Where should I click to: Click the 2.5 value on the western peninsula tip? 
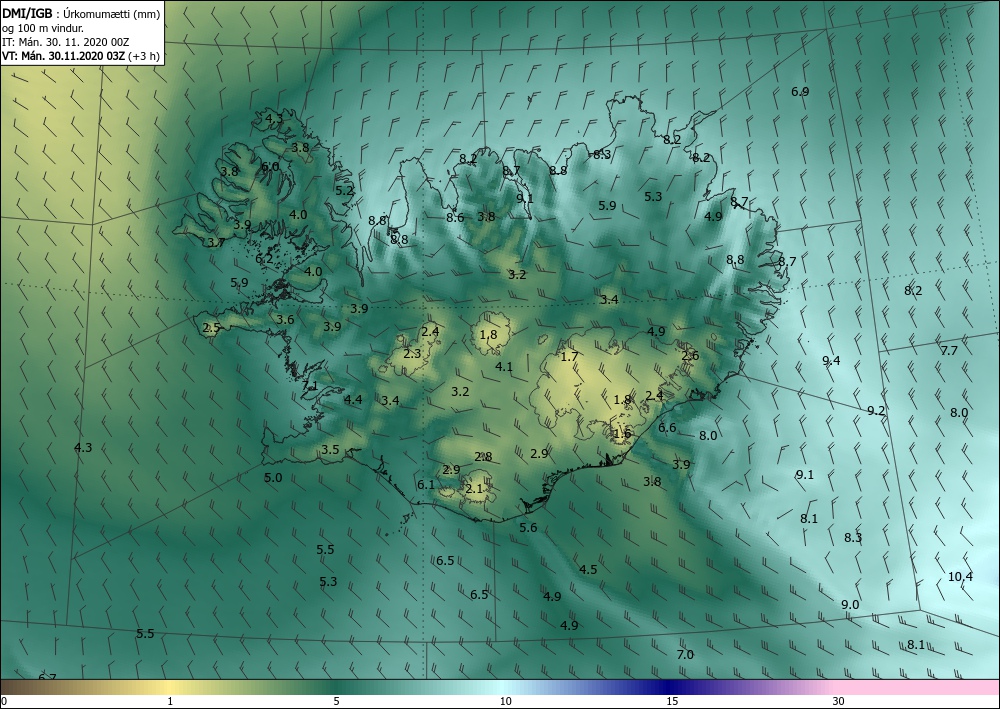[x=211, y=328]
